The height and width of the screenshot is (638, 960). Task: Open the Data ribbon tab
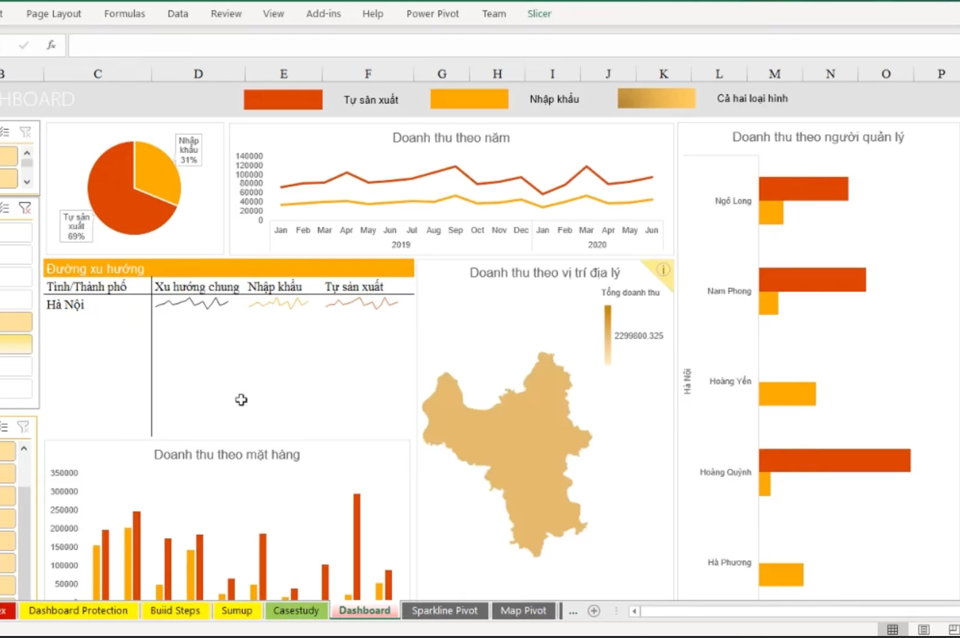coord(178,13)
